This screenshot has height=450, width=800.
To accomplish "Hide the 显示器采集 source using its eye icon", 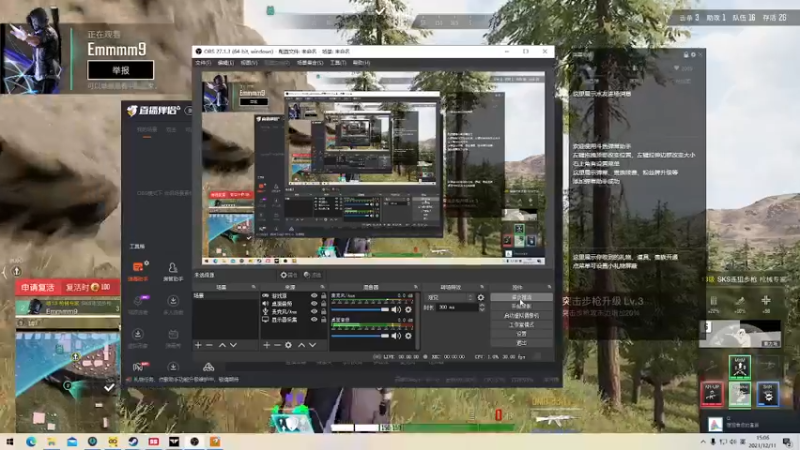I will pos(314,320).
